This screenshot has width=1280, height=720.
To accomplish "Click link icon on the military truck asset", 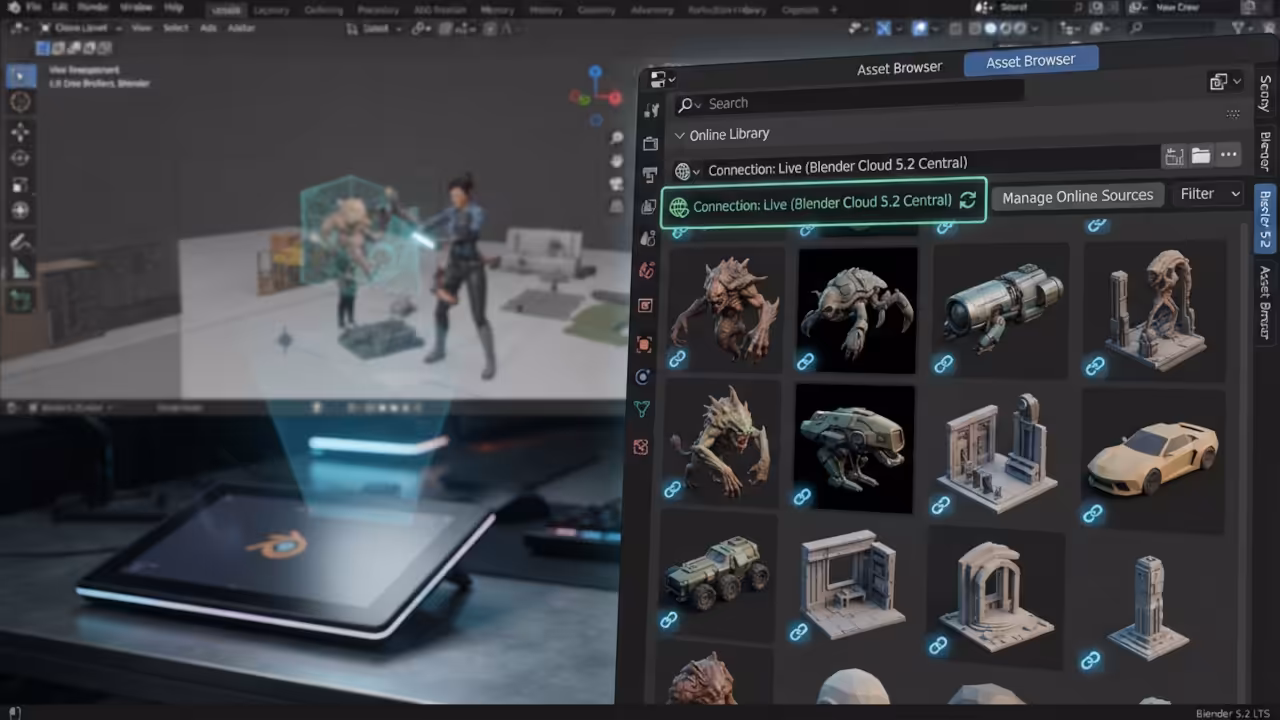I will click(669, 620).
